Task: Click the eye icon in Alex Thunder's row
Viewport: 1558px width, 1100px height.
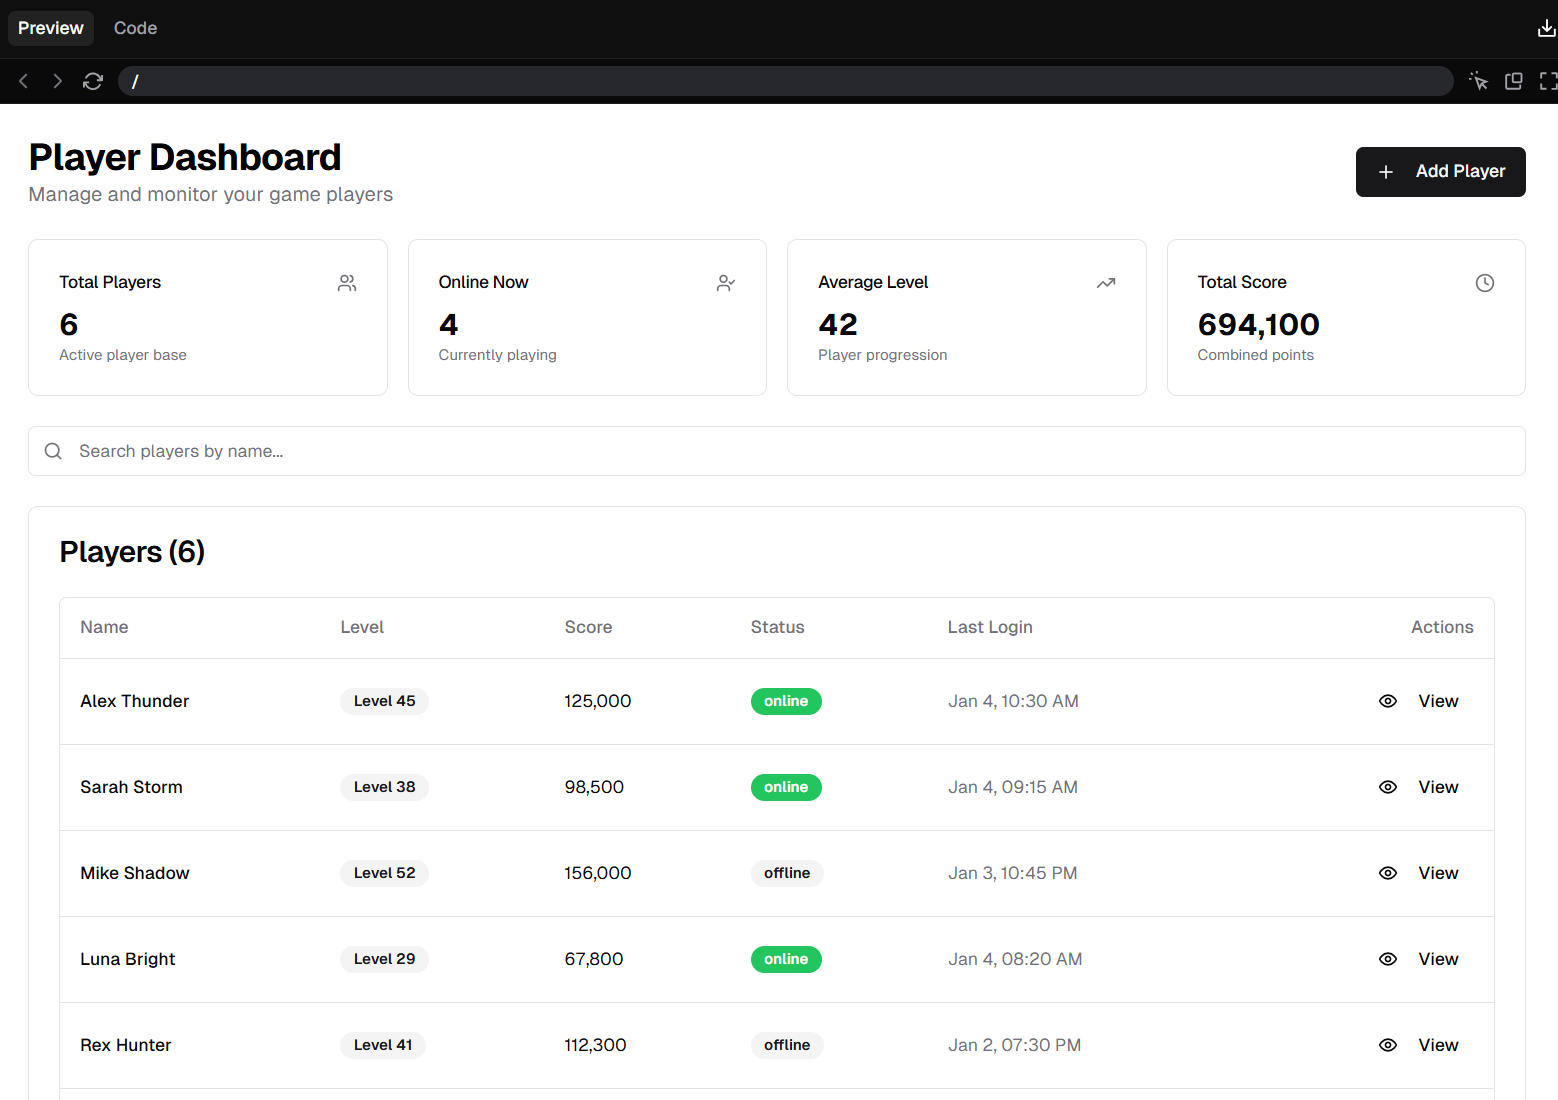Action: coord(1388,701)
